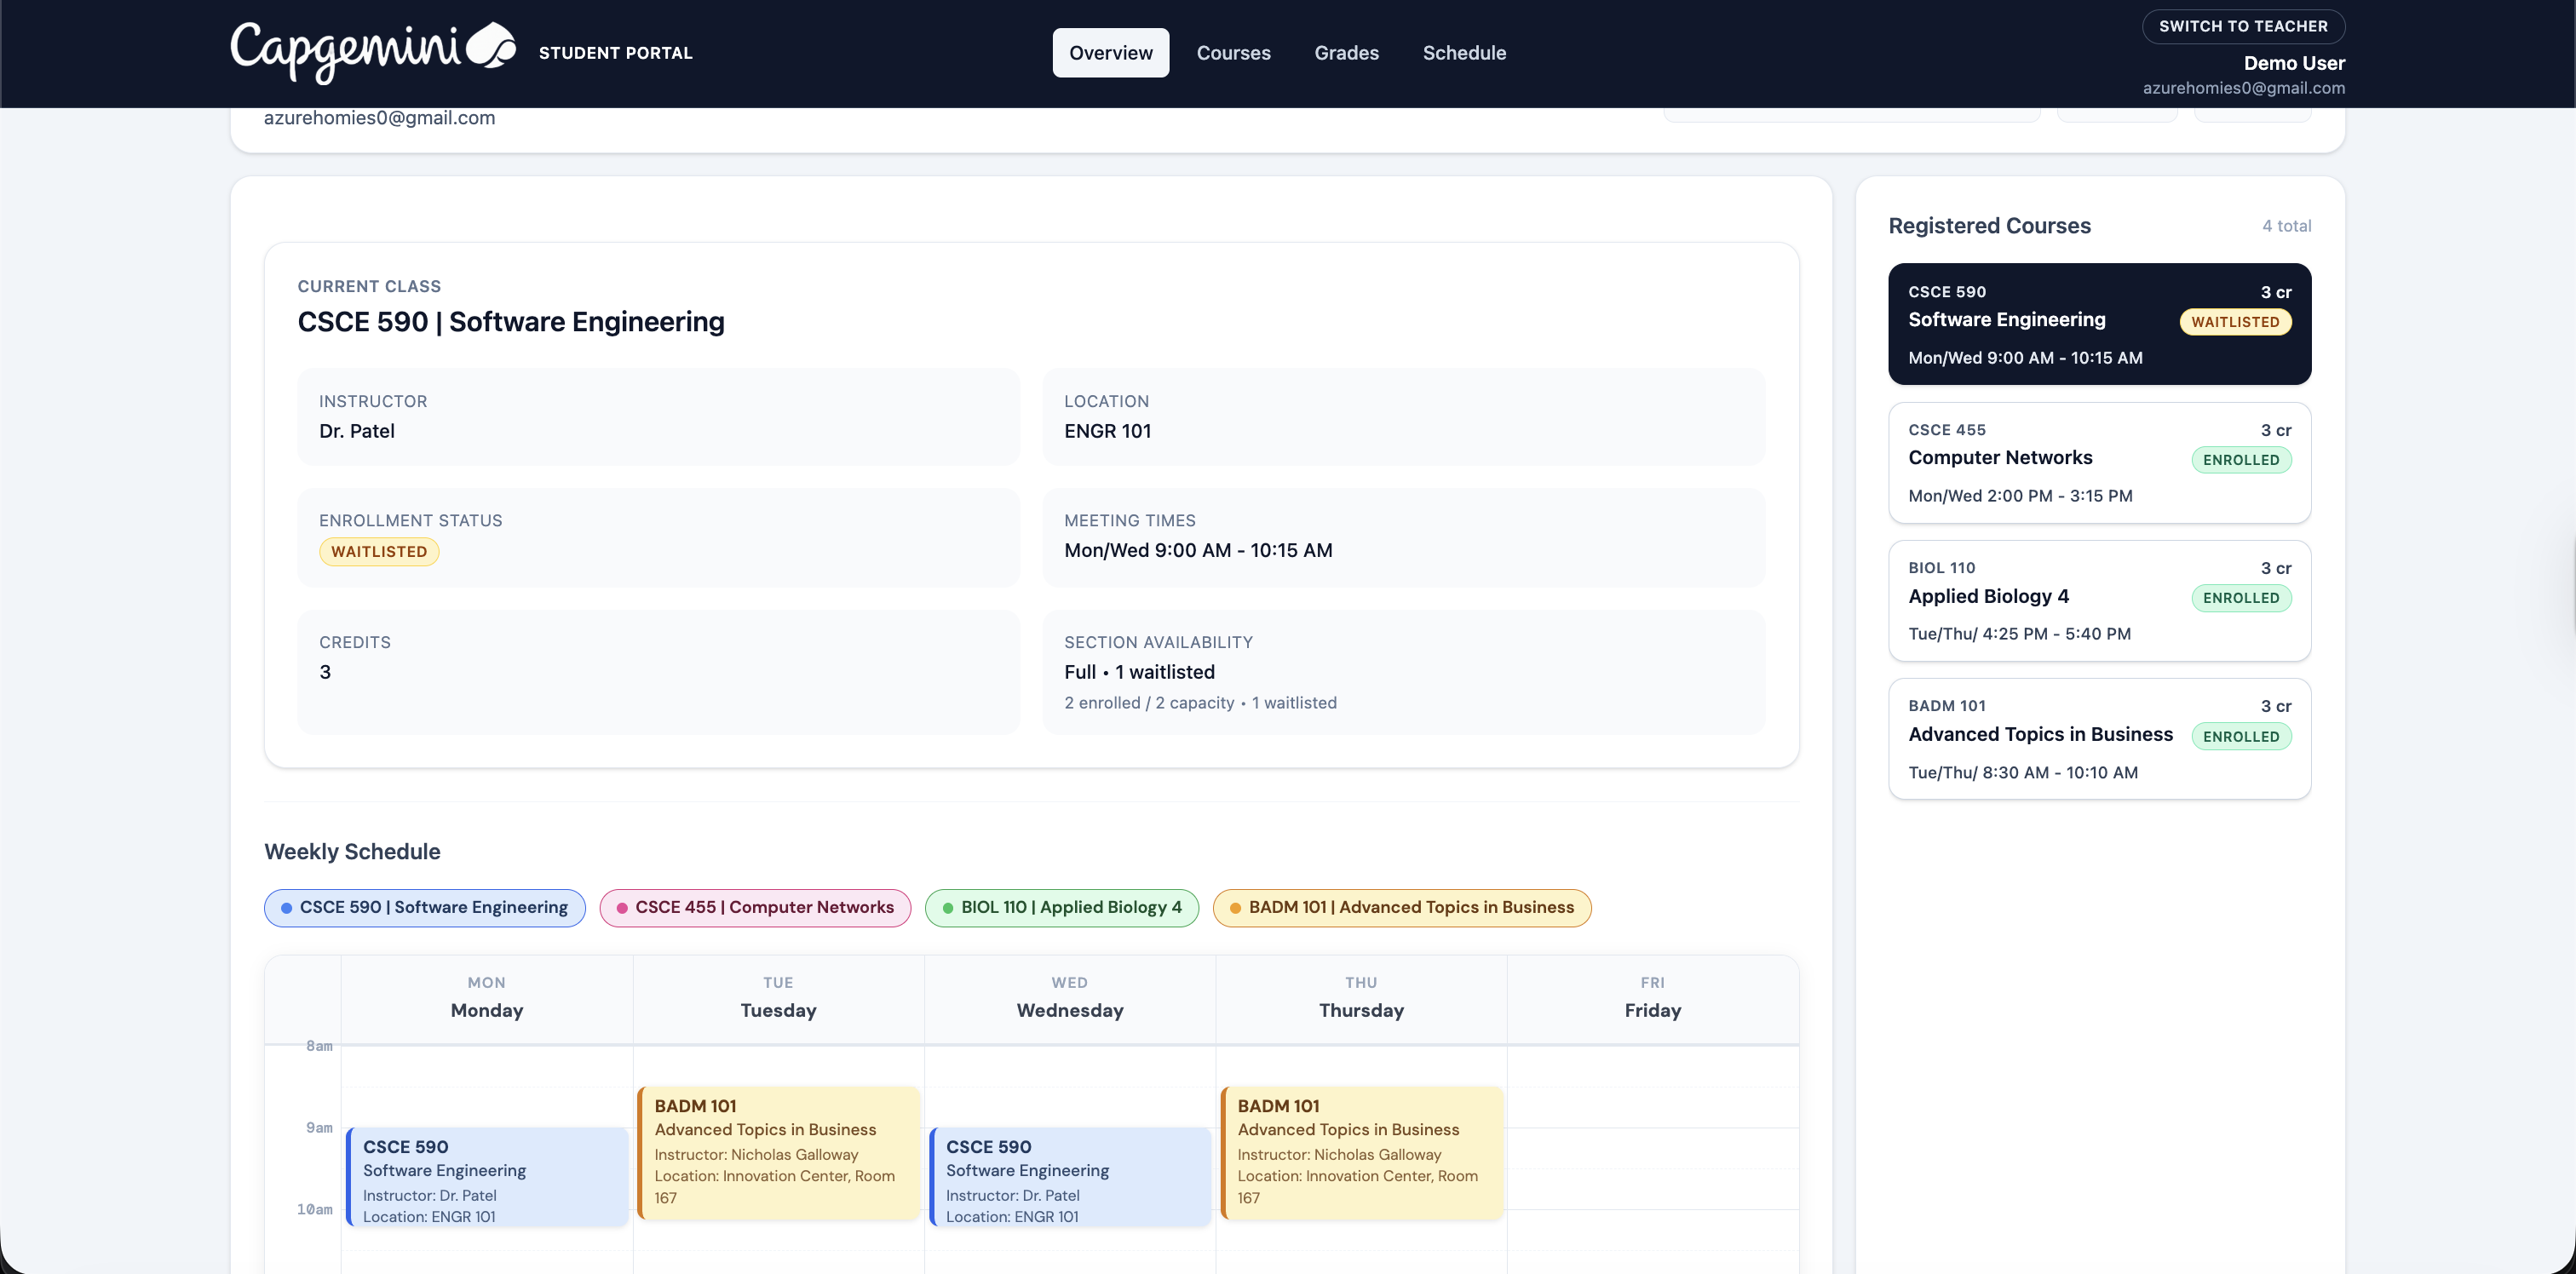Click the 8am time label
This screenshot has height=1274, width=2576.
pos(319,1046)
